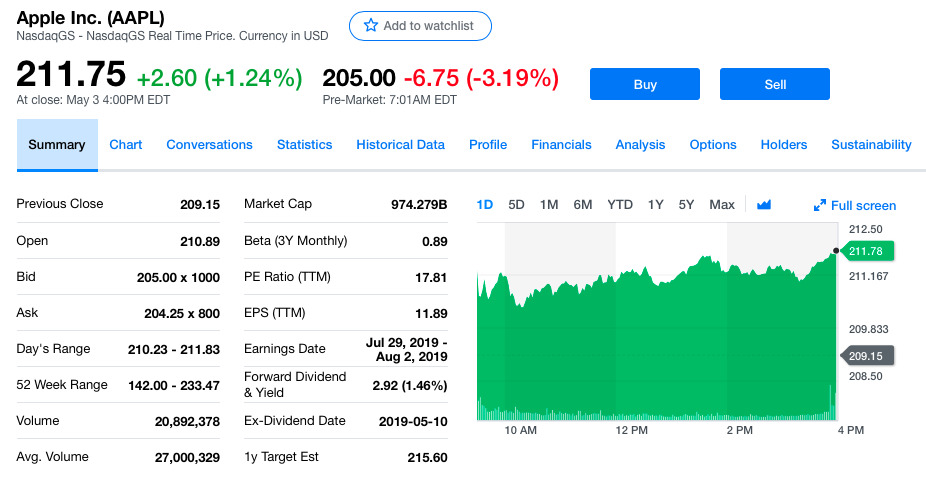Go to the Sustainability tab
The image size is (926, 477).
871,145
